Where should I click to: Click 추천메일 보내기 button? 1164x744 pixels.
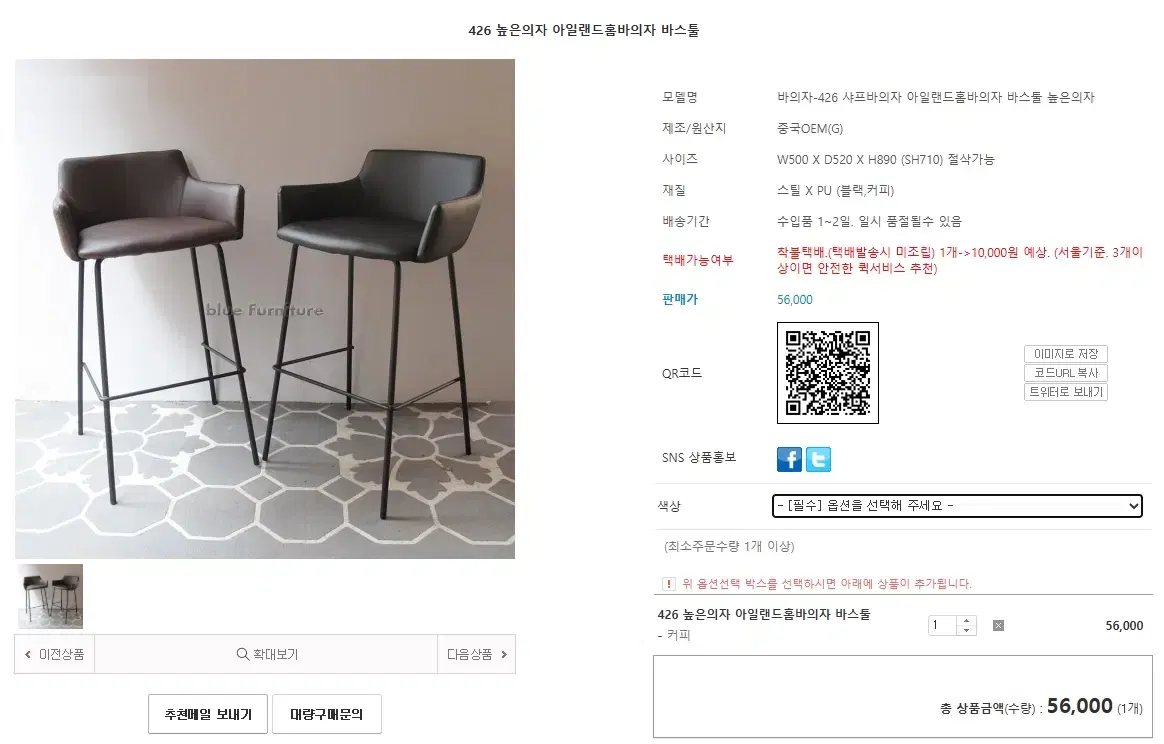(x=208, y=714)
